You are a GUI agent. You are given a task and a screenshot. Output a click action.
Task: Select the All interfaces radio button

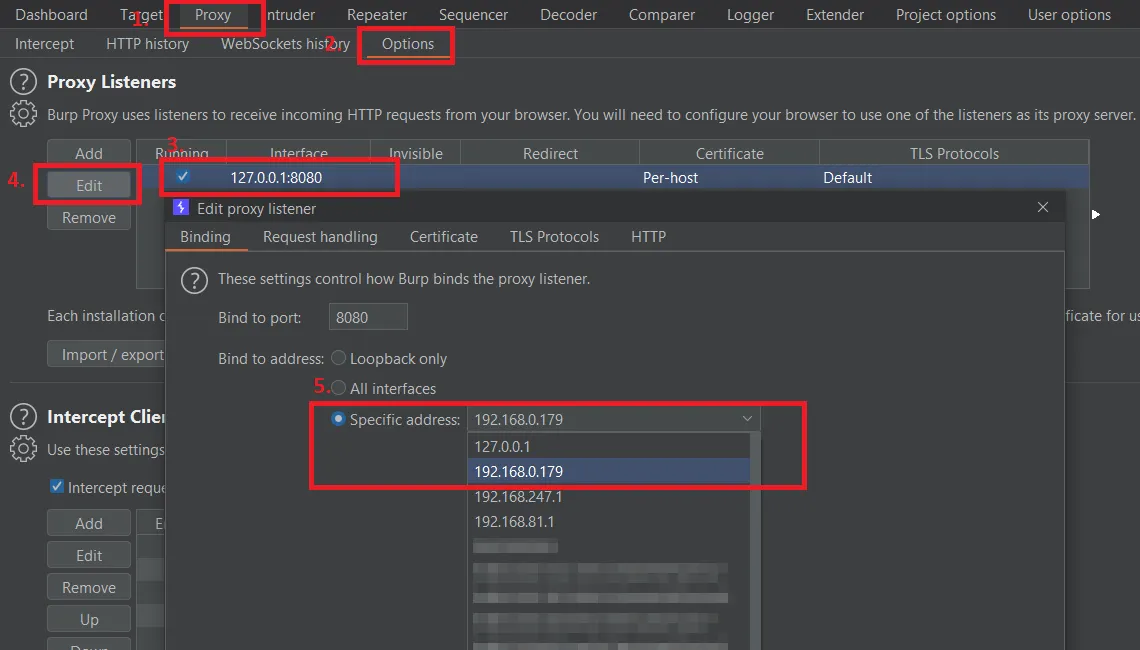(x=339, y=388)
